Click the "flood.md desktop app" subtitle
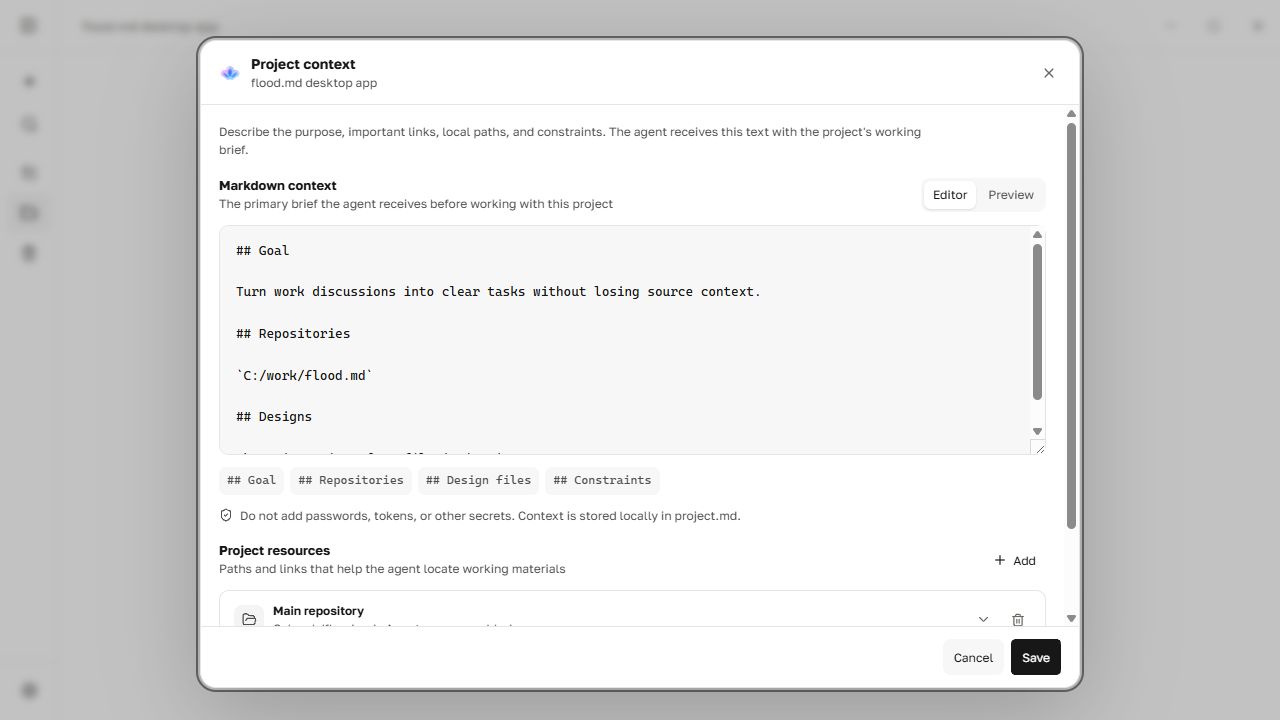 314,83
